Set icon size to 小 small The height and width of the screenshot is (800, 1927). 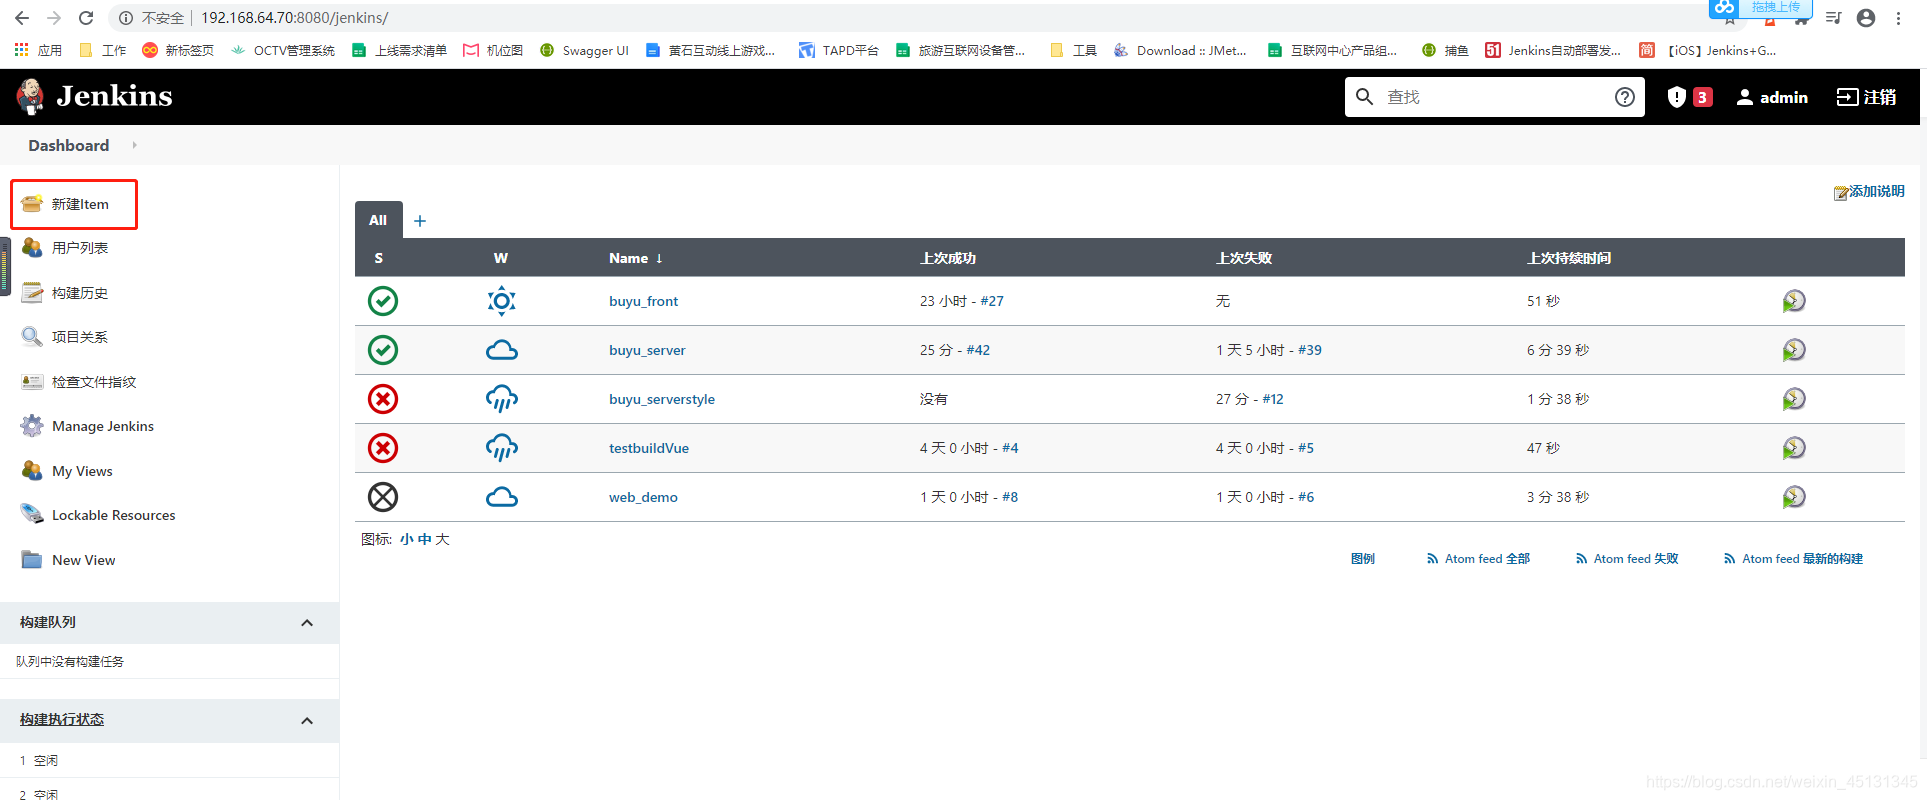[x=407, y=539]
